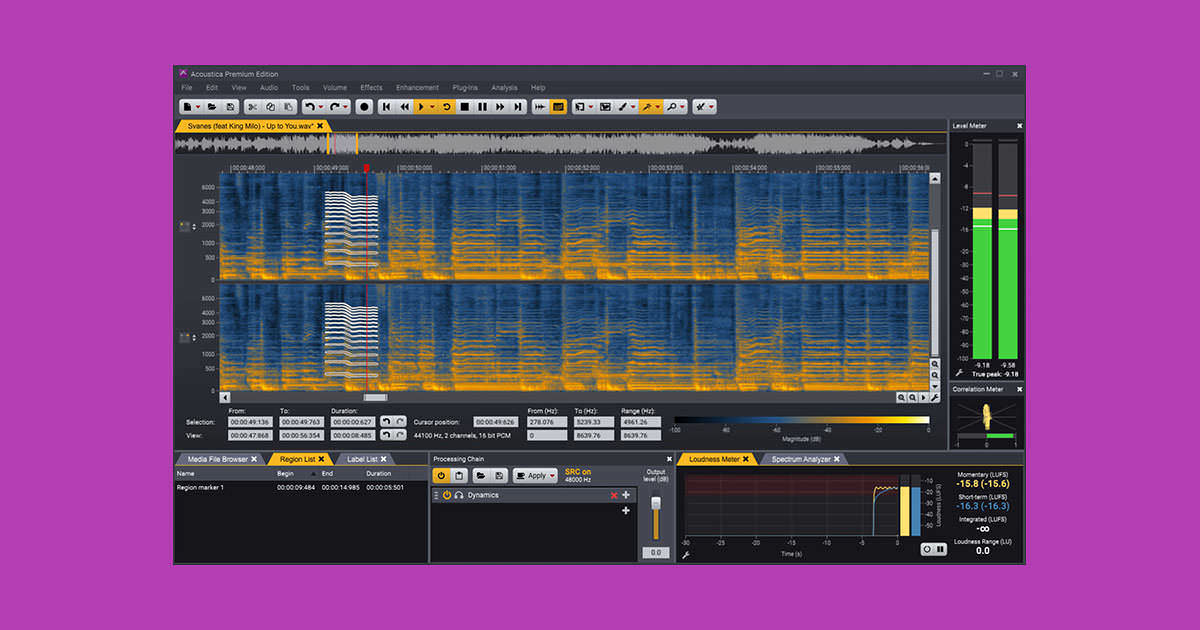The image size is (1200, 630).
Task: Click the last tool icon in top toolbar
Action: pos(700,106)
